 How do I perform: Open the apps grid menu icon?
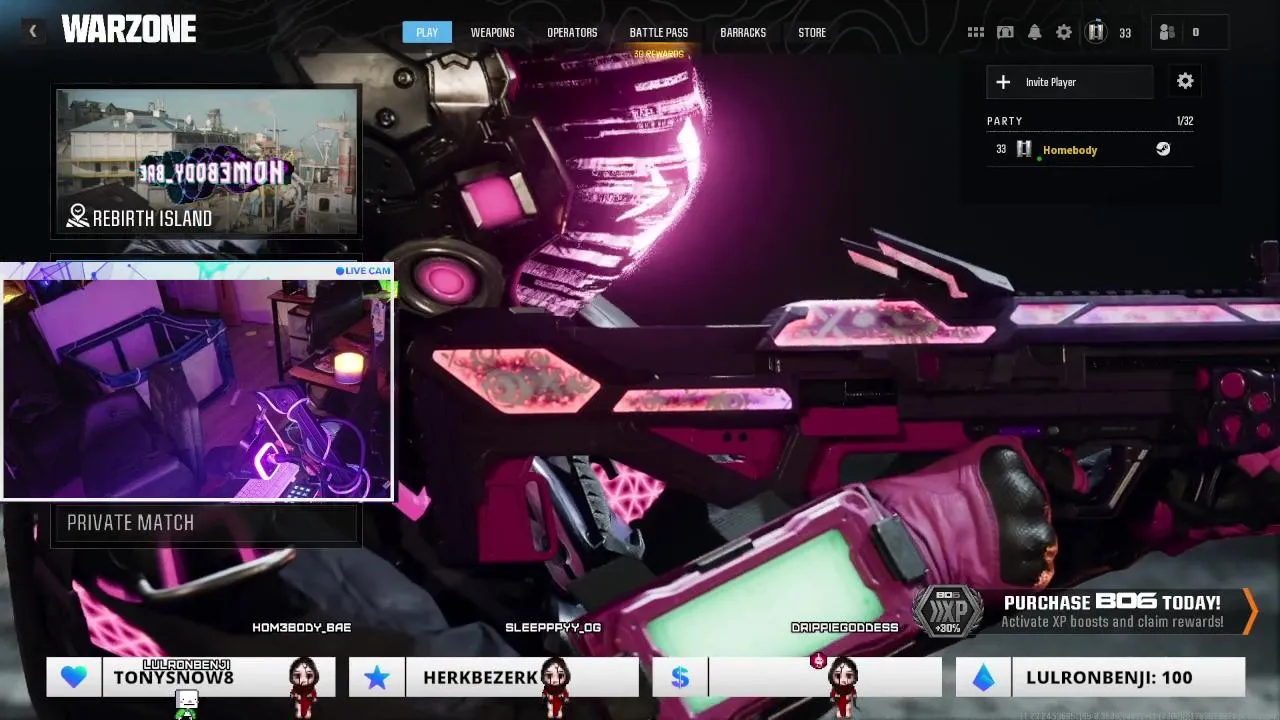[975, 32]
